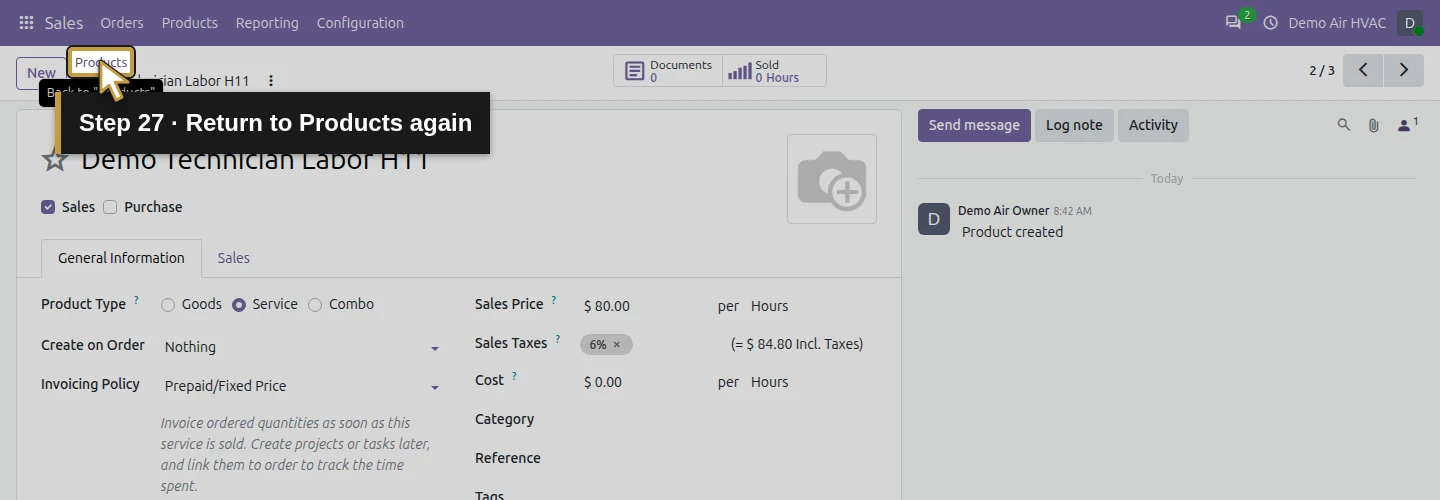Edit the Sales Price field
The height and width of the screenshot is (500, 1440).
click(x=643, y=306)
